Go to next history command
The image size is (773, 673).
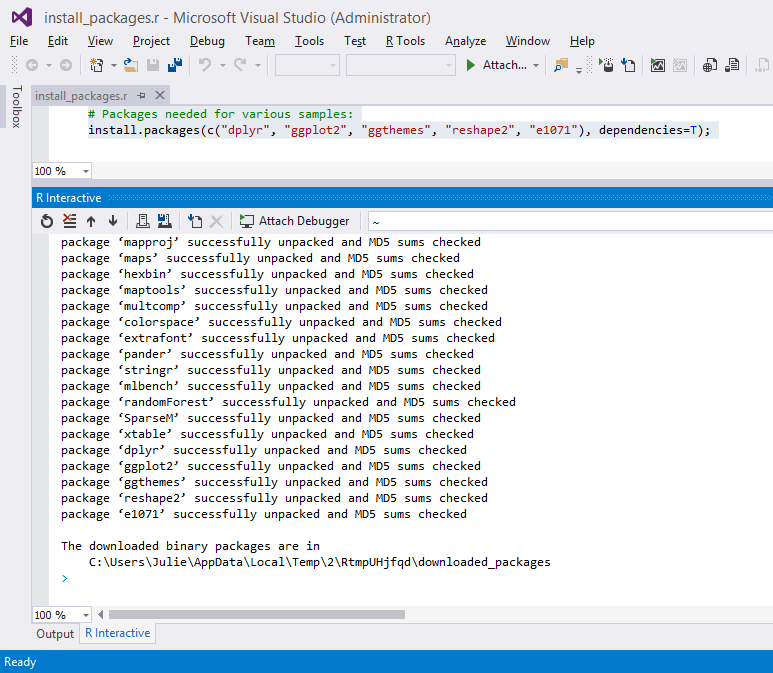coord(113,221)
